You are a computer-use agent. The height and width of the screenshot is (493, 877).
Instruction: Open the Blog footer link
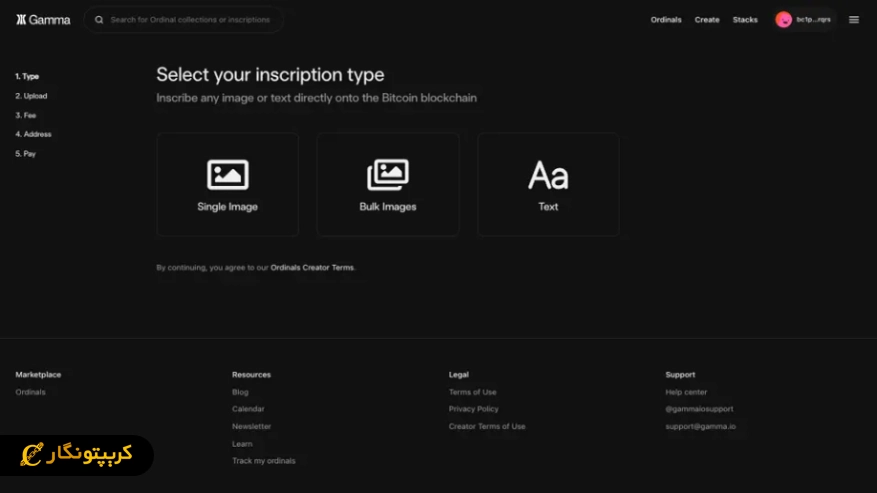[241, 392]
